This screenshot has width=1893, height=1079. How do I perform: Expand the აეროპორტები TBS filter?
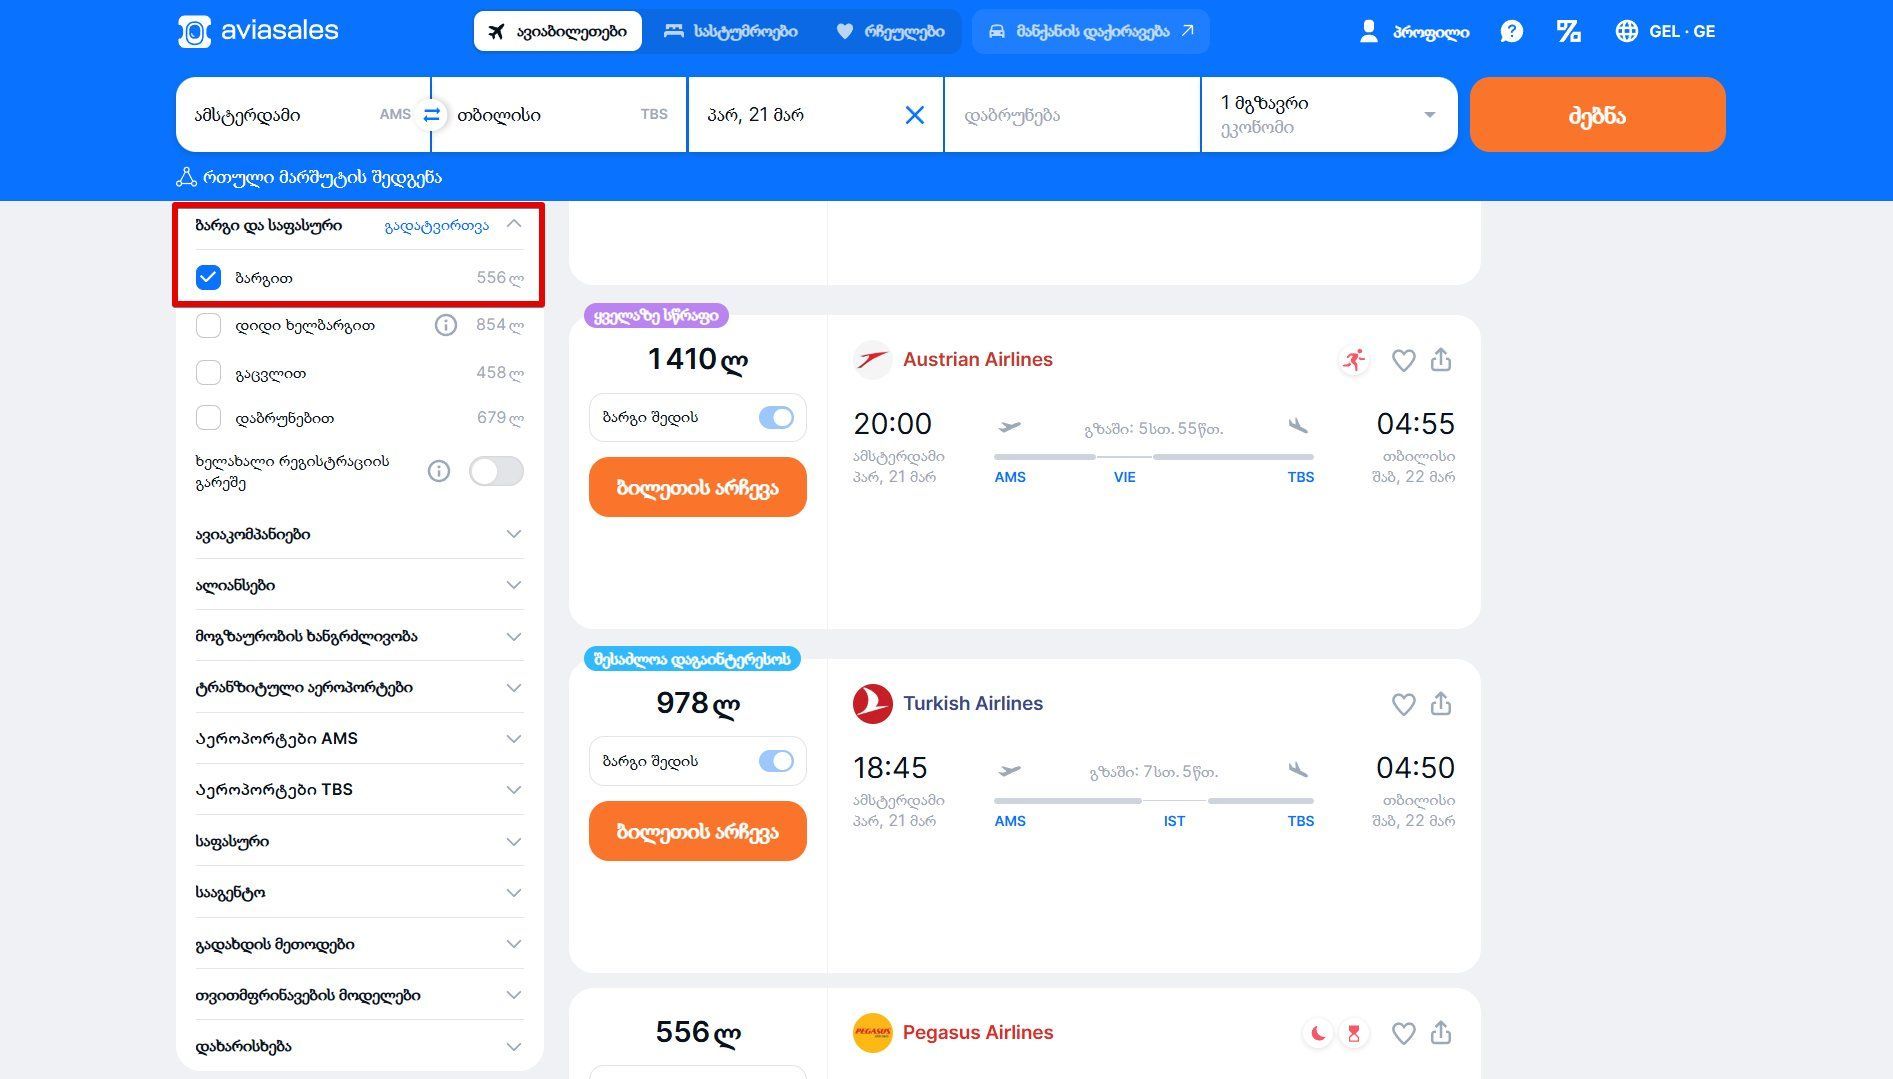[359, 789]
